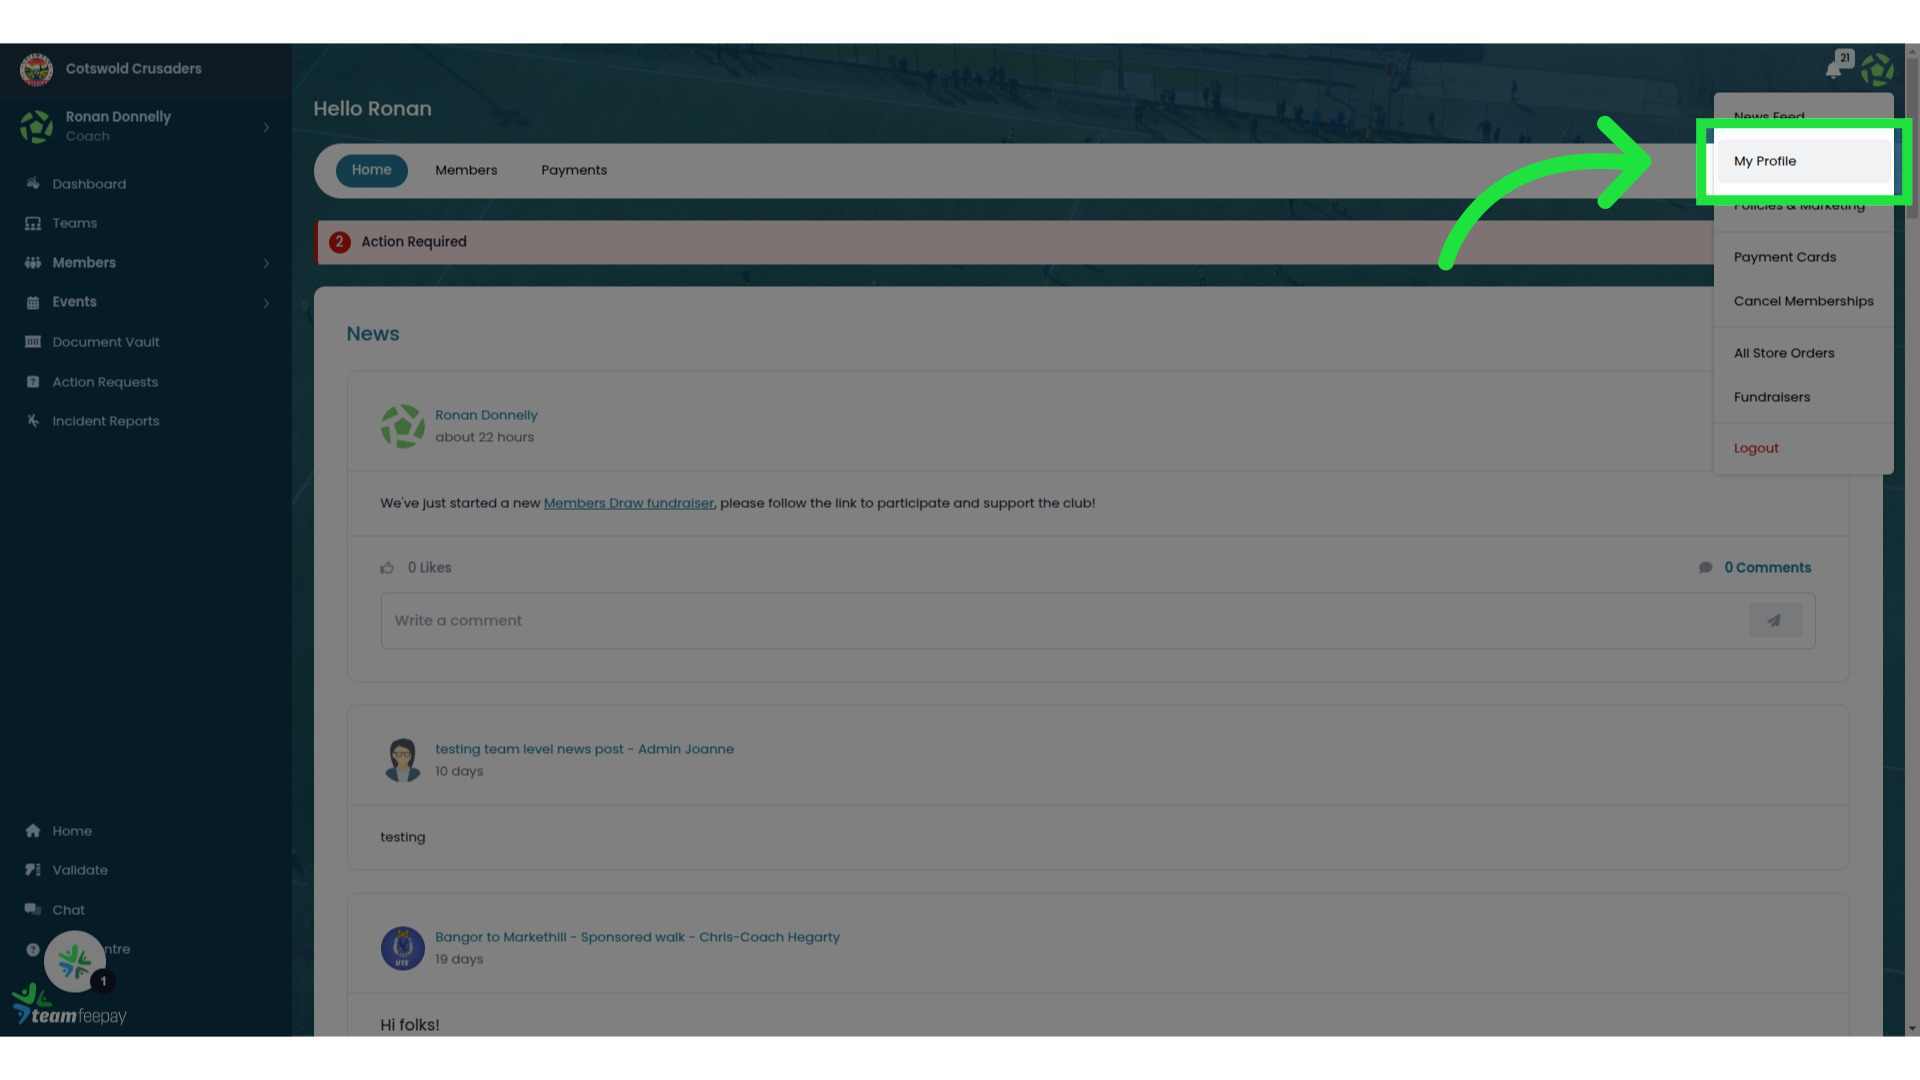Expand the Events sidebar chevron

coord(266,303)
